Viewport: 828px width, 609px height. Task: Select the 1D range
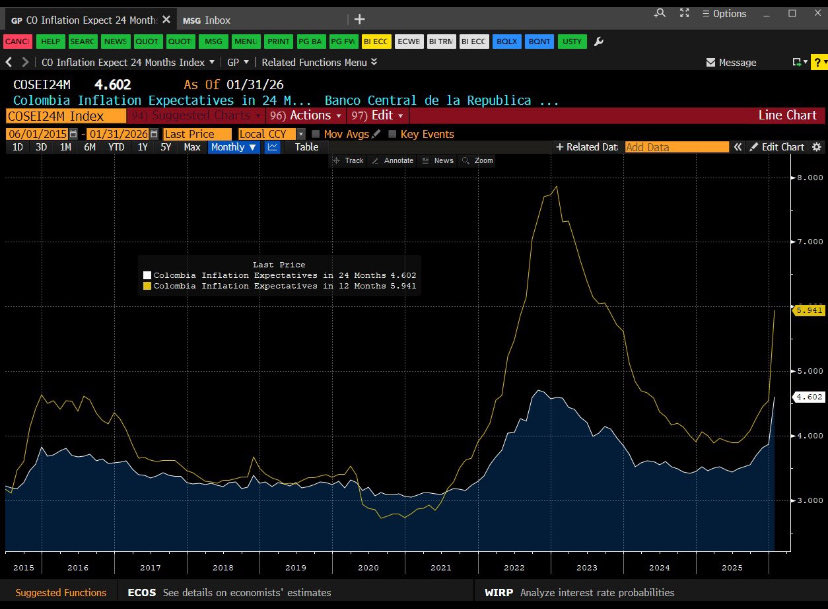click(17, 147)
